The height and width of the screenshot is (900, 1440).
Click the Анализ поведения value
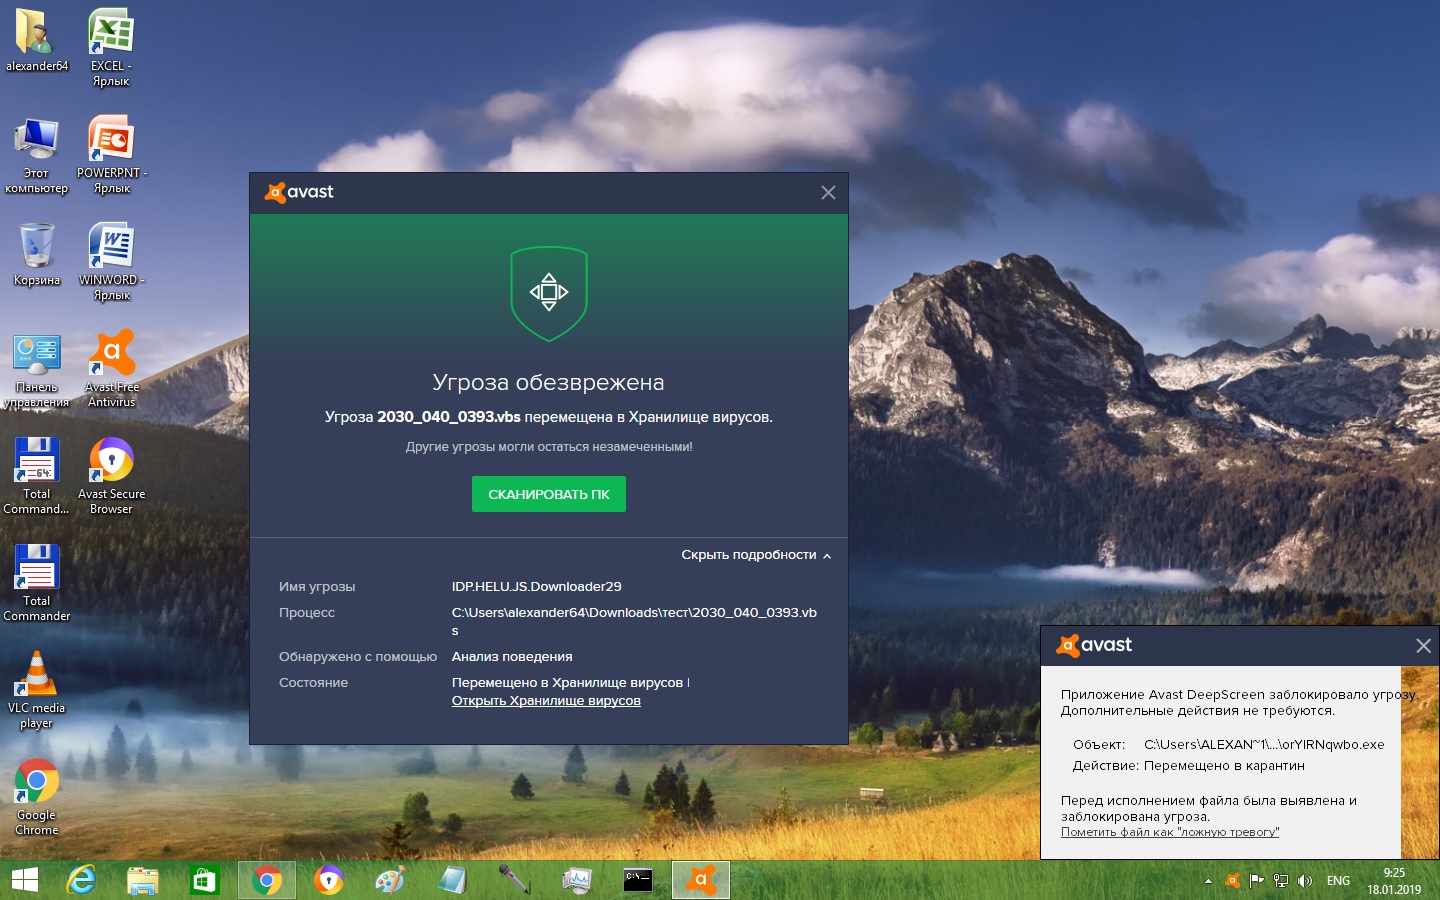coord(512,657)
